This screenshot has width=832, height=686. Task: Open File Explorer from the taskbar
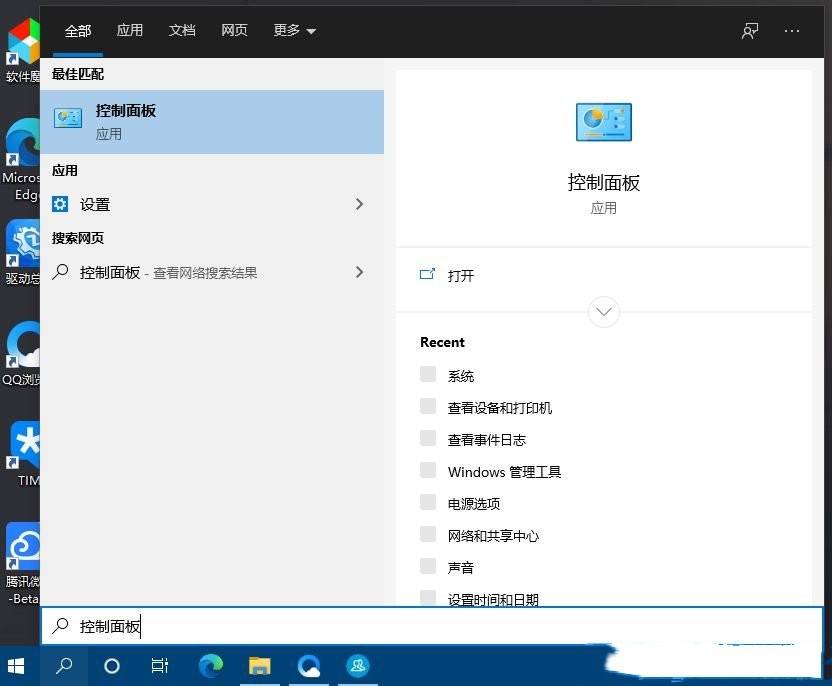point(259,665)
